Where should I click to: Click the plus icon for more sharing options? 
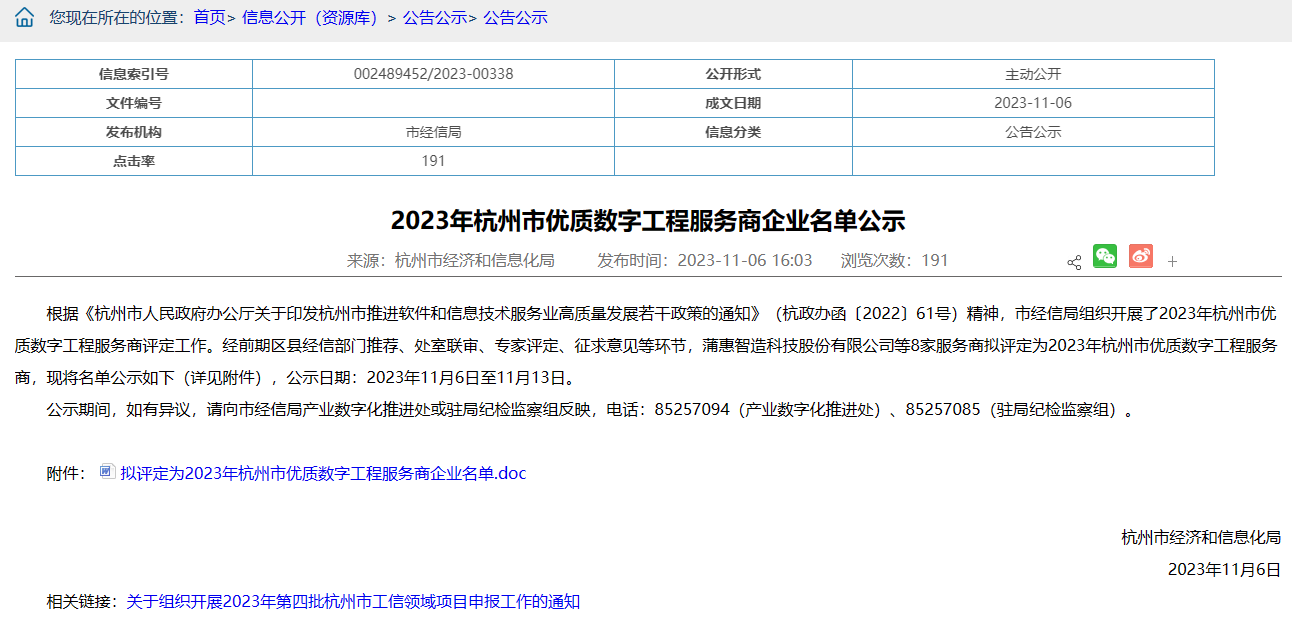[x=1173, y=262]
